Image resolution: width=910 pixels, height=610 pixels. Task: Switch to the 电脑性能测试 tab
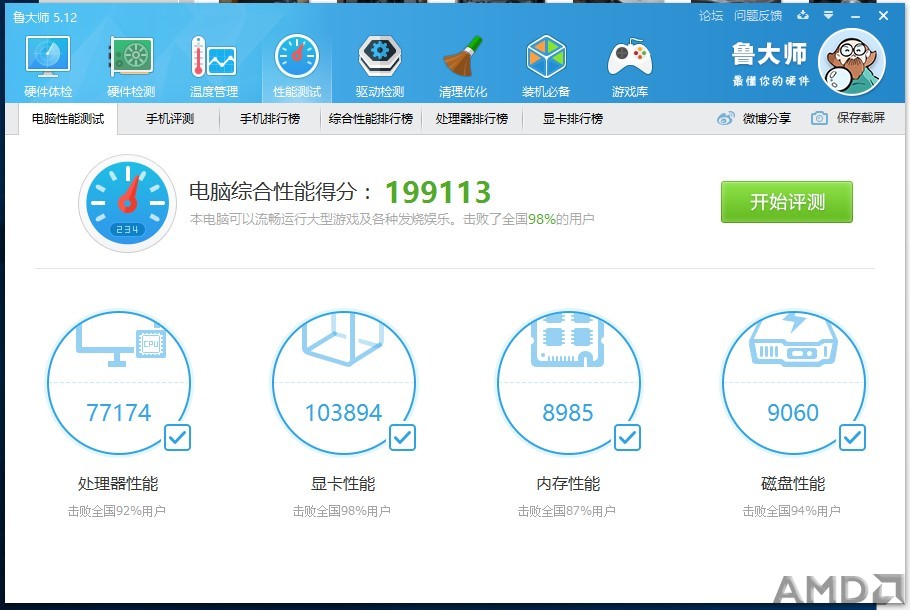click(x=68, y=119)
